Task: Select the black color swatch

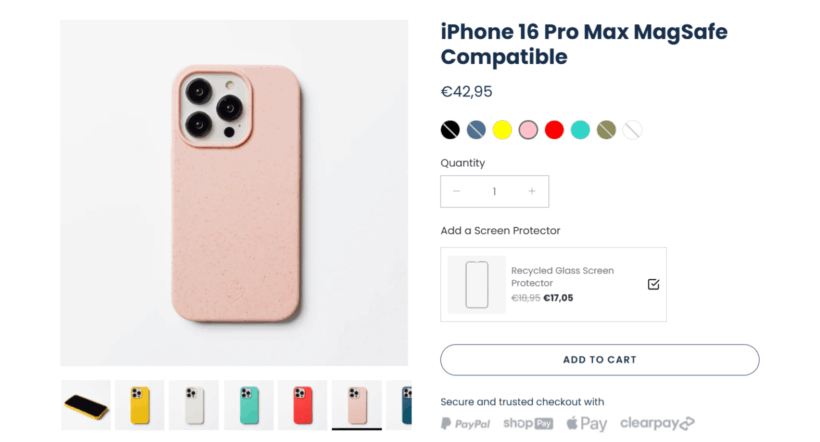Action: [x=450, y=130]
